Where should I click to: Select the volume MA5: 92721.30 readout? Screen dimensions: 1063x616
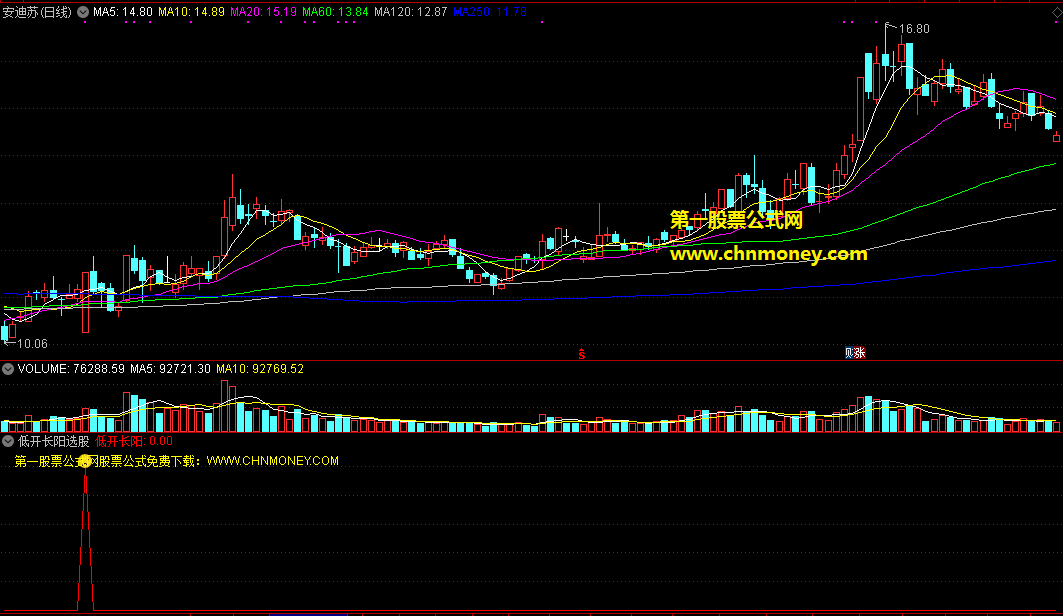pyautogui.click(x=170, y=369)
